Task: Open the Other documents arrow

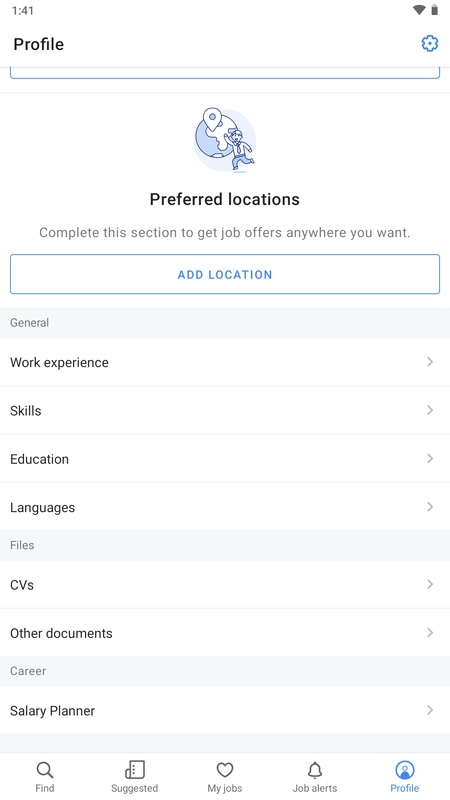Action: [430, 633]
